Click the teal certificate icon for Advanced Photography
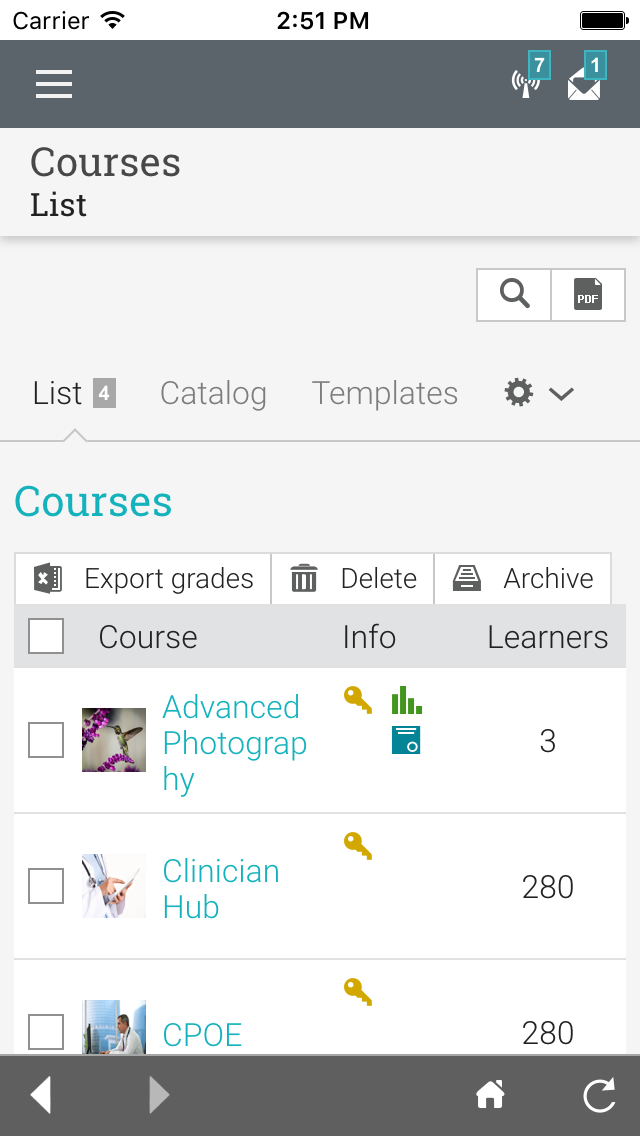640x1136 pixels. coord(406,740)
